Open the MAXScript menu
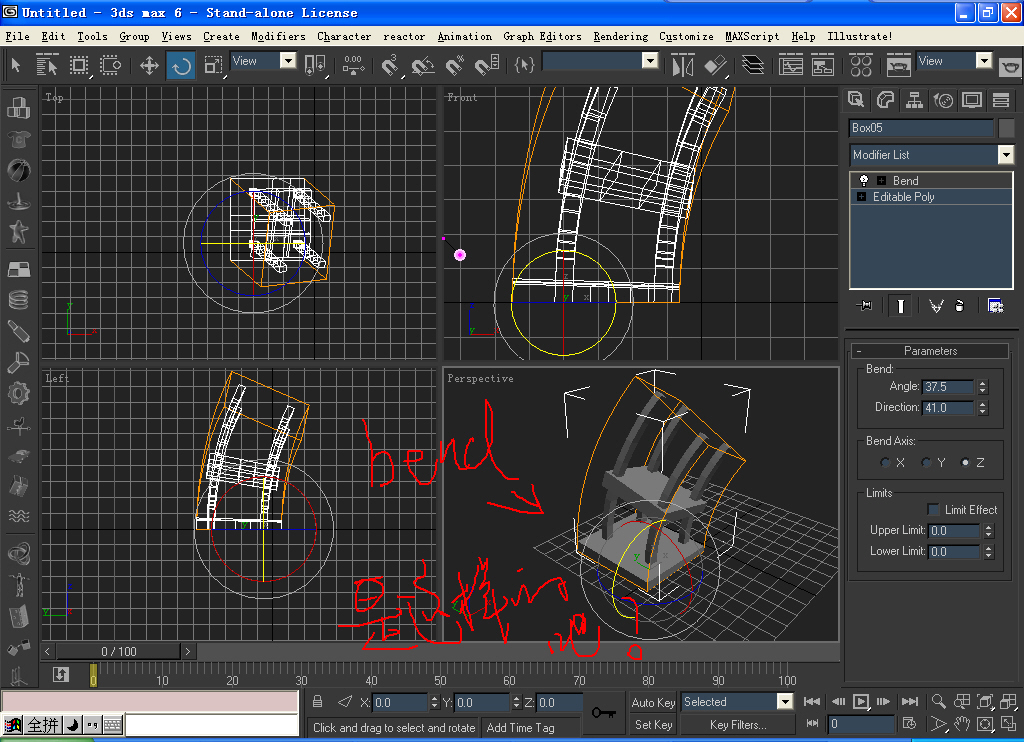Viewport: 1024px width, 742px height. [752, 37]
